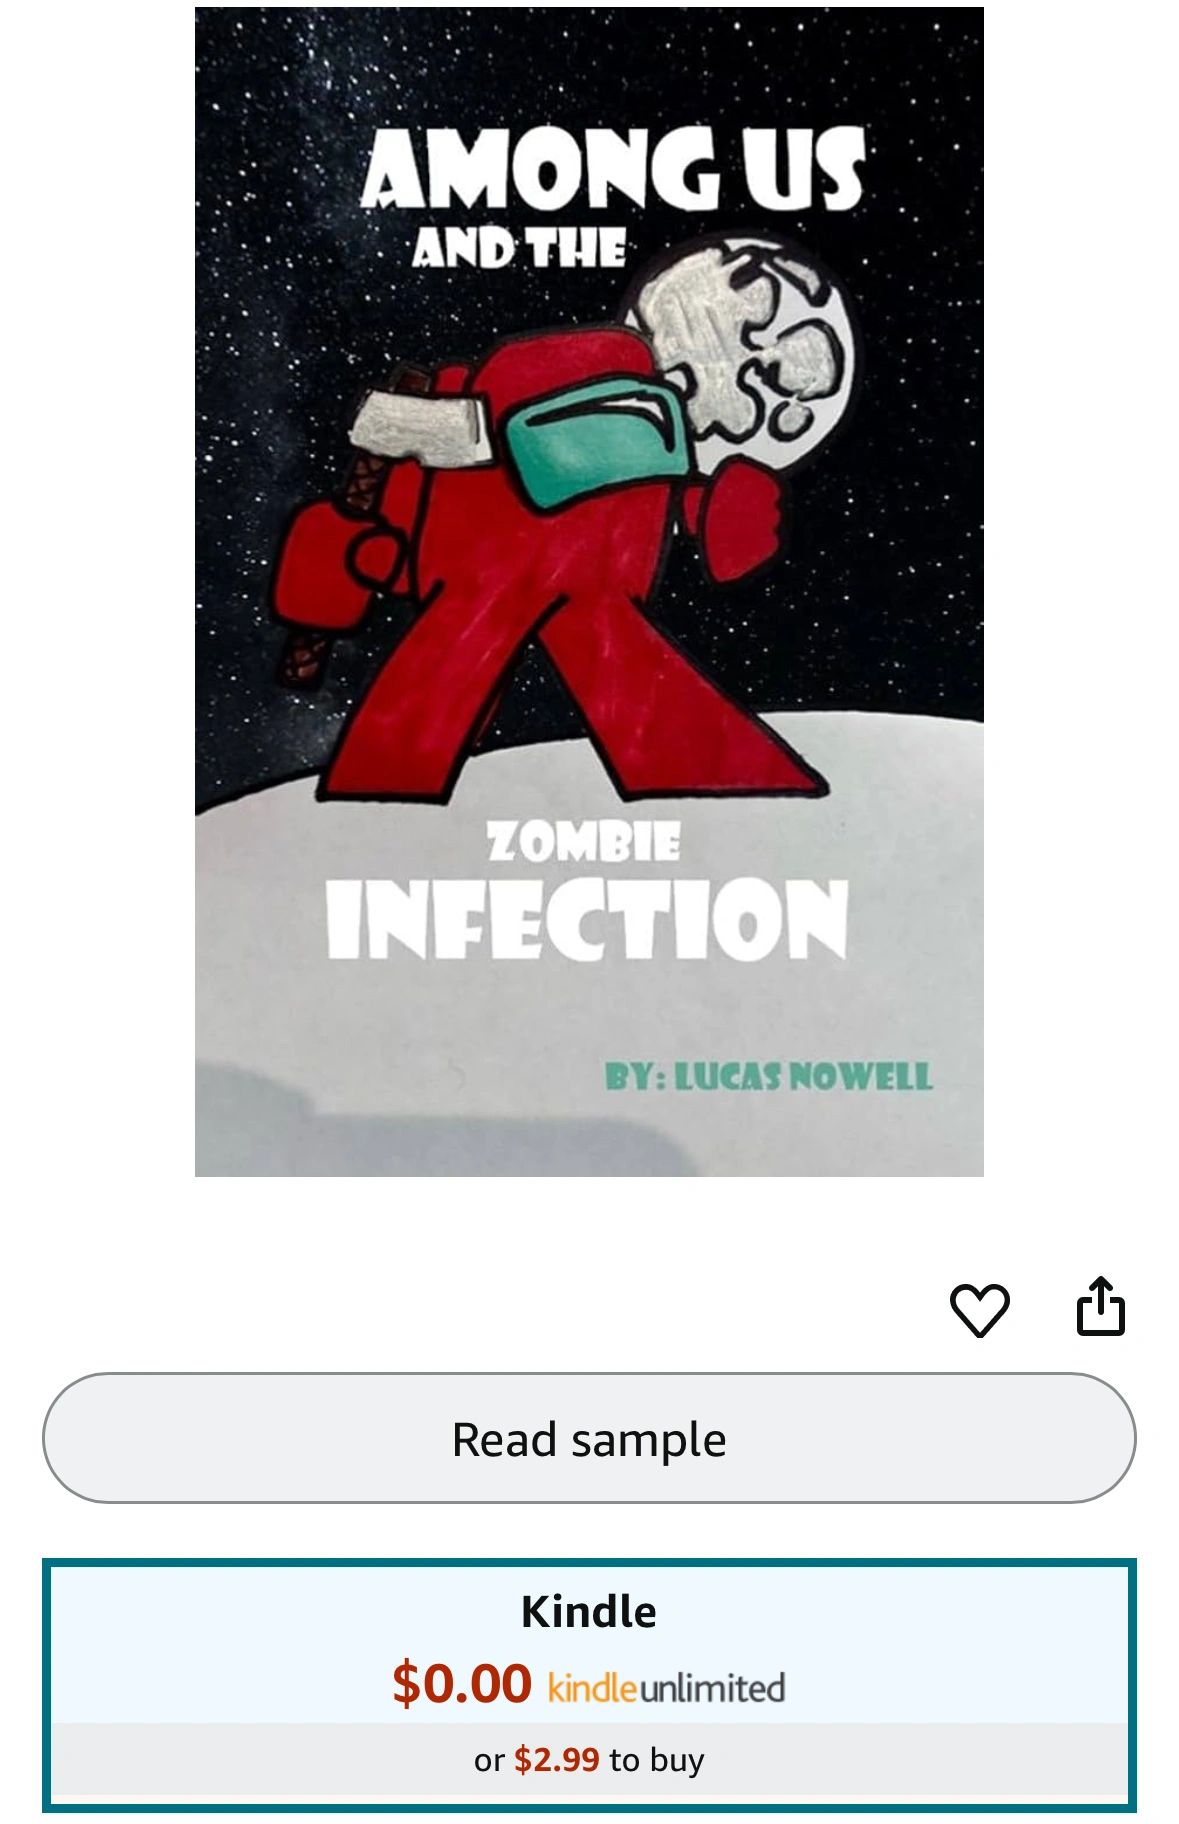This screenshot has width=1179, height=1824.
Task: Choose the $2.99 to buy option
Action: tap(589, 1760)
